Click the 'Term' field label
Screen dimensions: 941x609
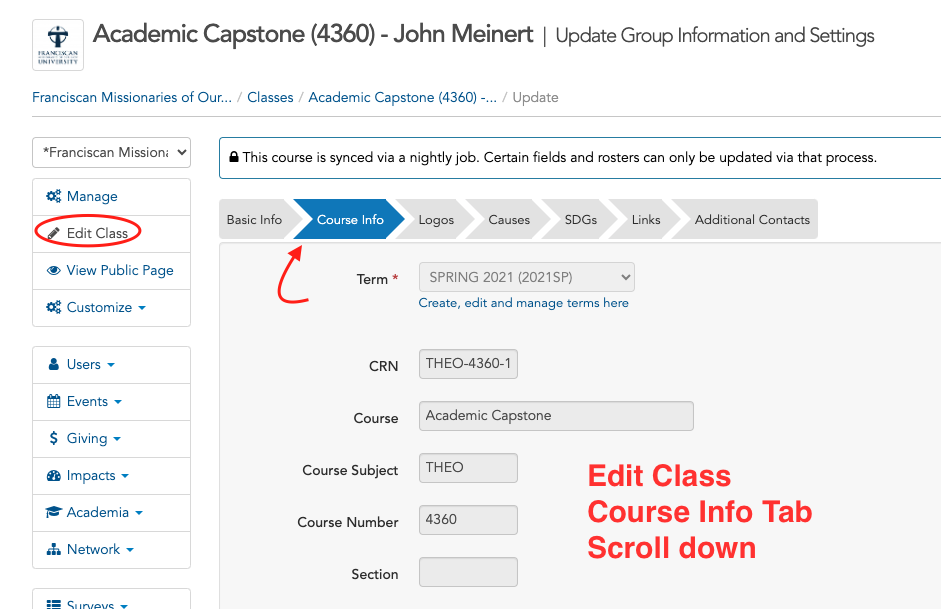point(372,280)
